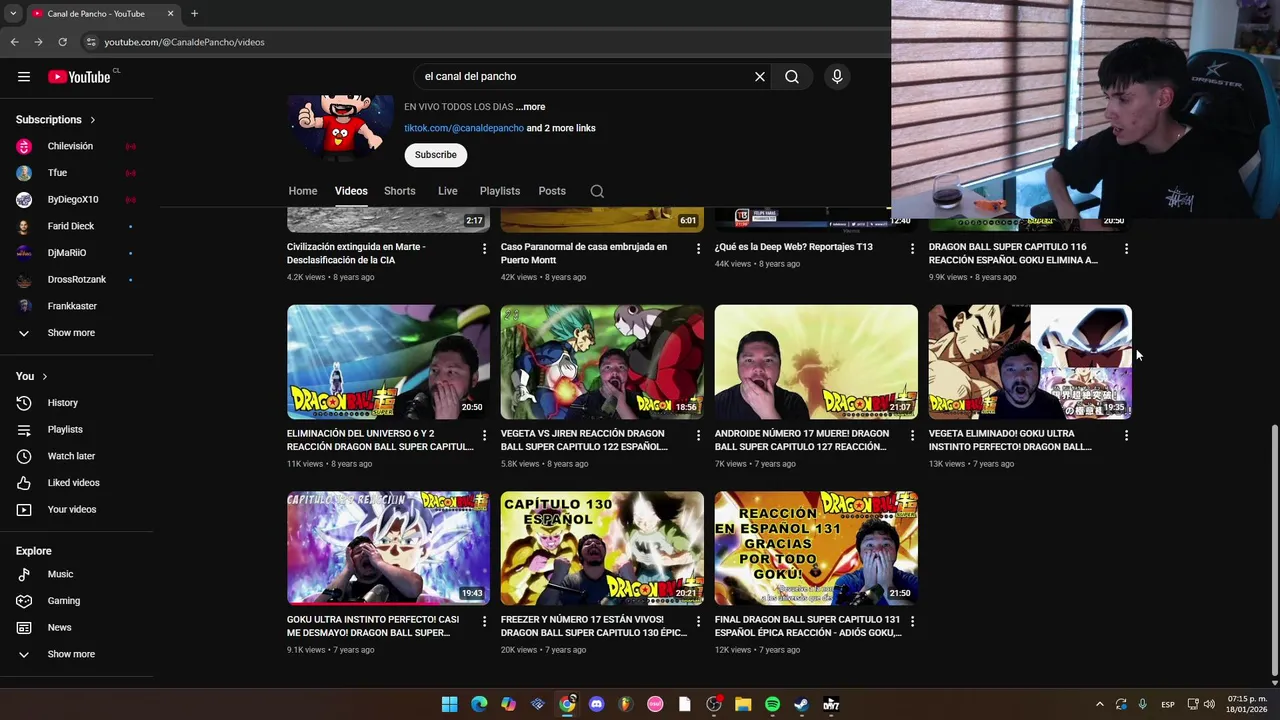Open options for Vegeta vs Jiren video
This screenshot has height=720, width=1280.
pyautogui.click(x=699, y=435)
